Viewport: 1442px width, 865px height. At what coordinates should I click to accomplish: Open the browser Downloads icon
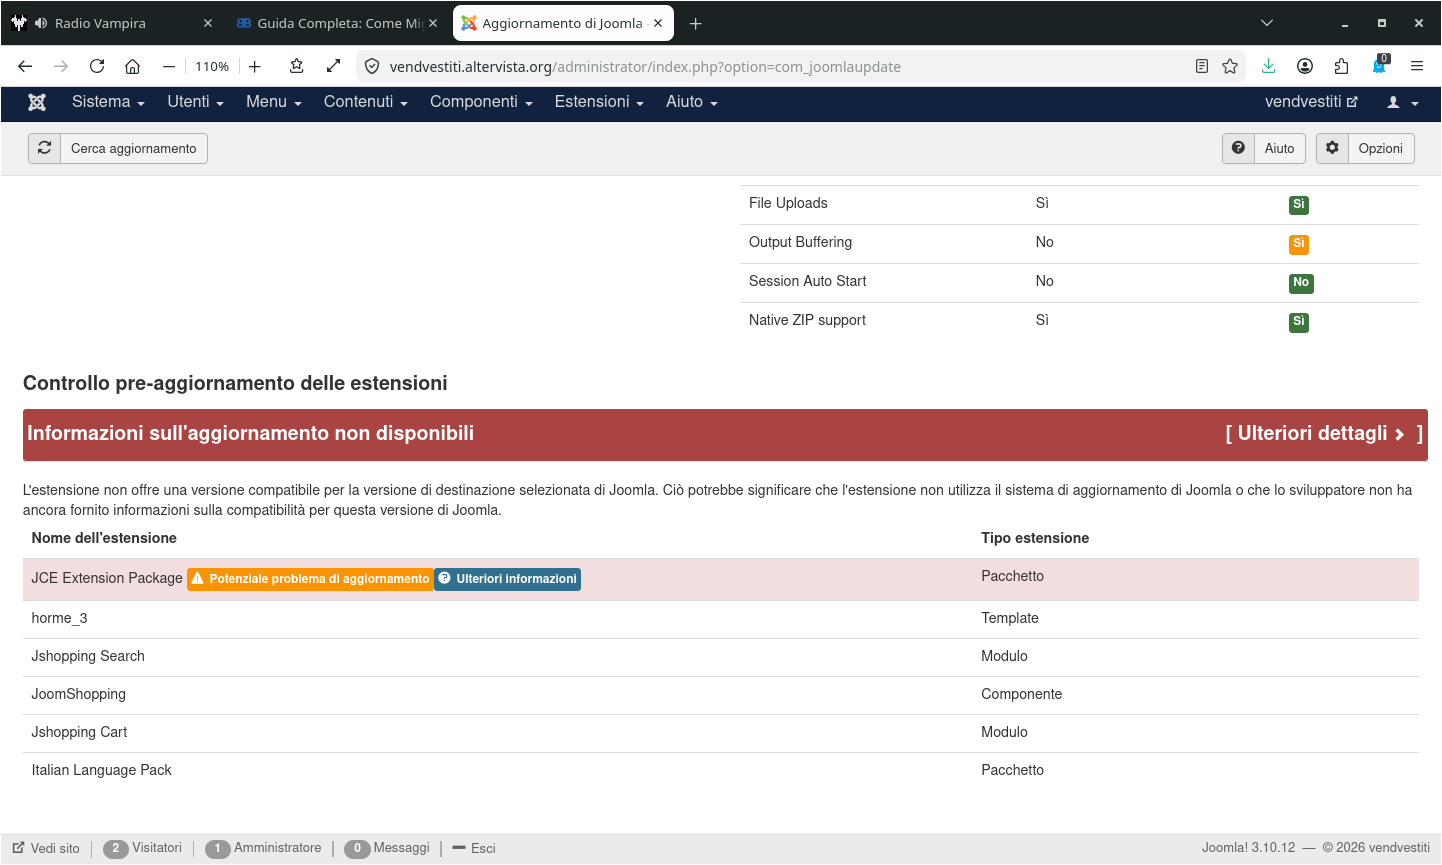tap(1269, 65)
